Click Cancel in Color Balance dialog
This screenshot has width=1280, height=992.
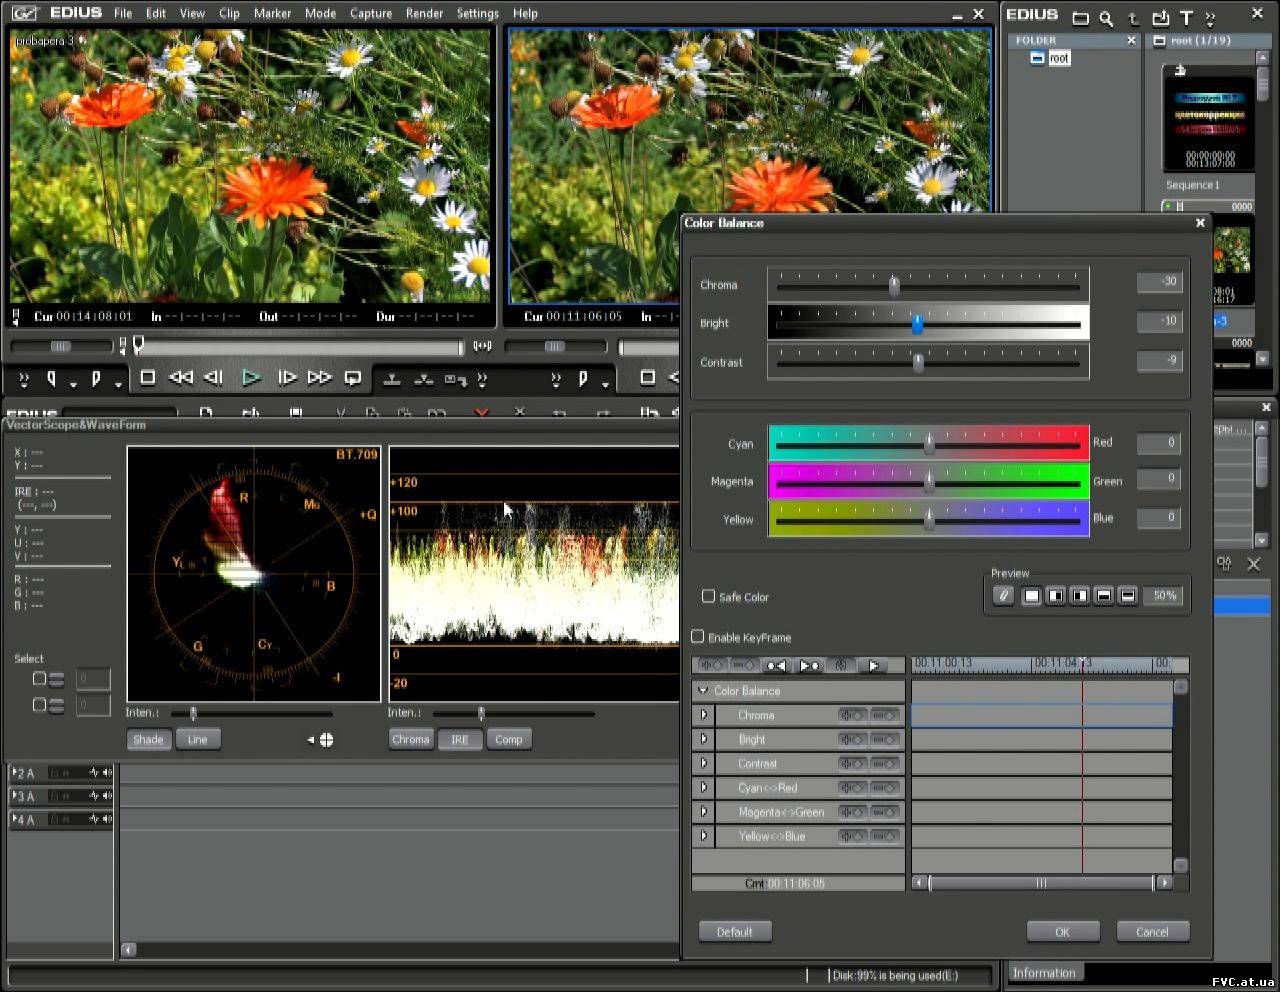point(1152,932)
